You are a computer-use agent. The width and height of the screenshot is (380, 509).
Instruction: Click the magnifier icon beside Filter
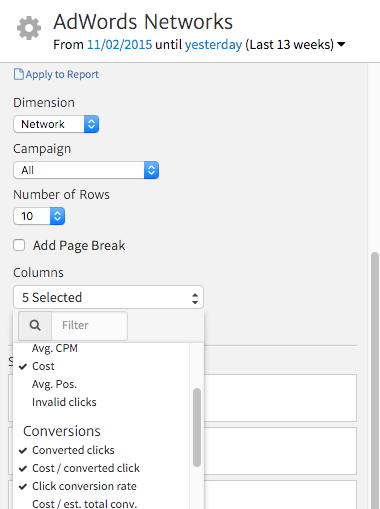tap(35, 325)
